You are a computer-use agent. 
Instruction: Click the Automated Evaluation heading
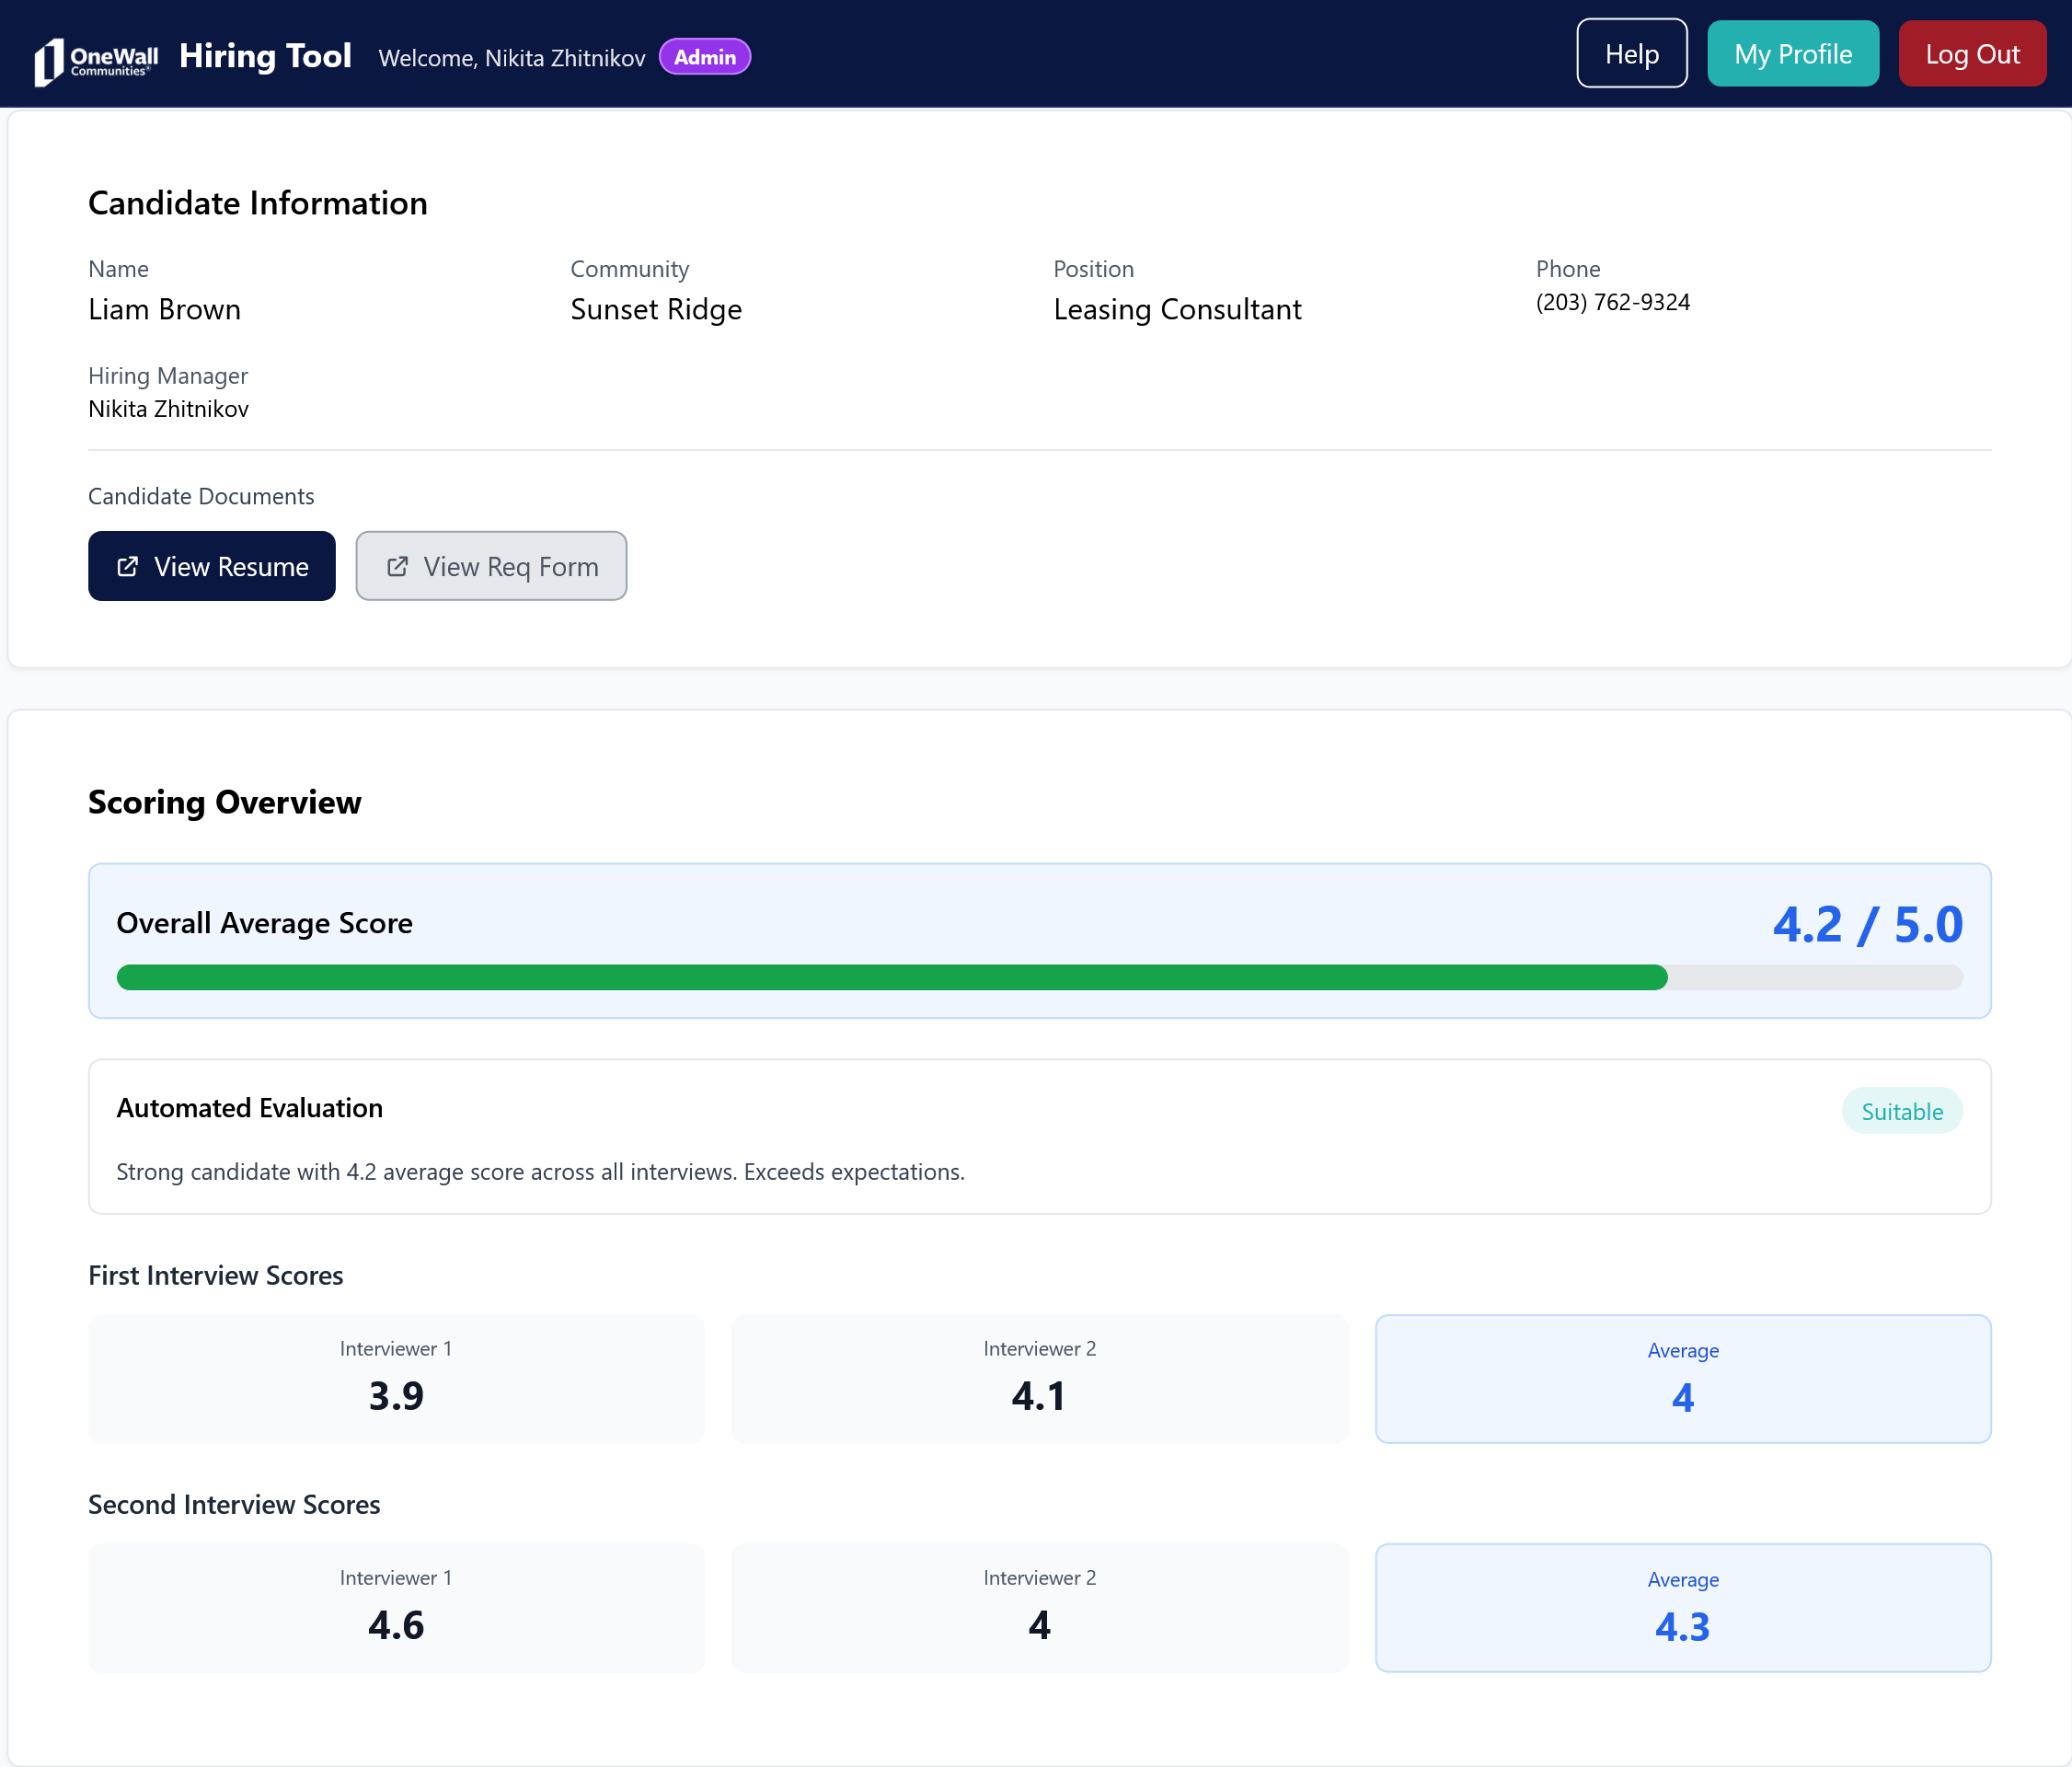click(x=250, y=1108)
